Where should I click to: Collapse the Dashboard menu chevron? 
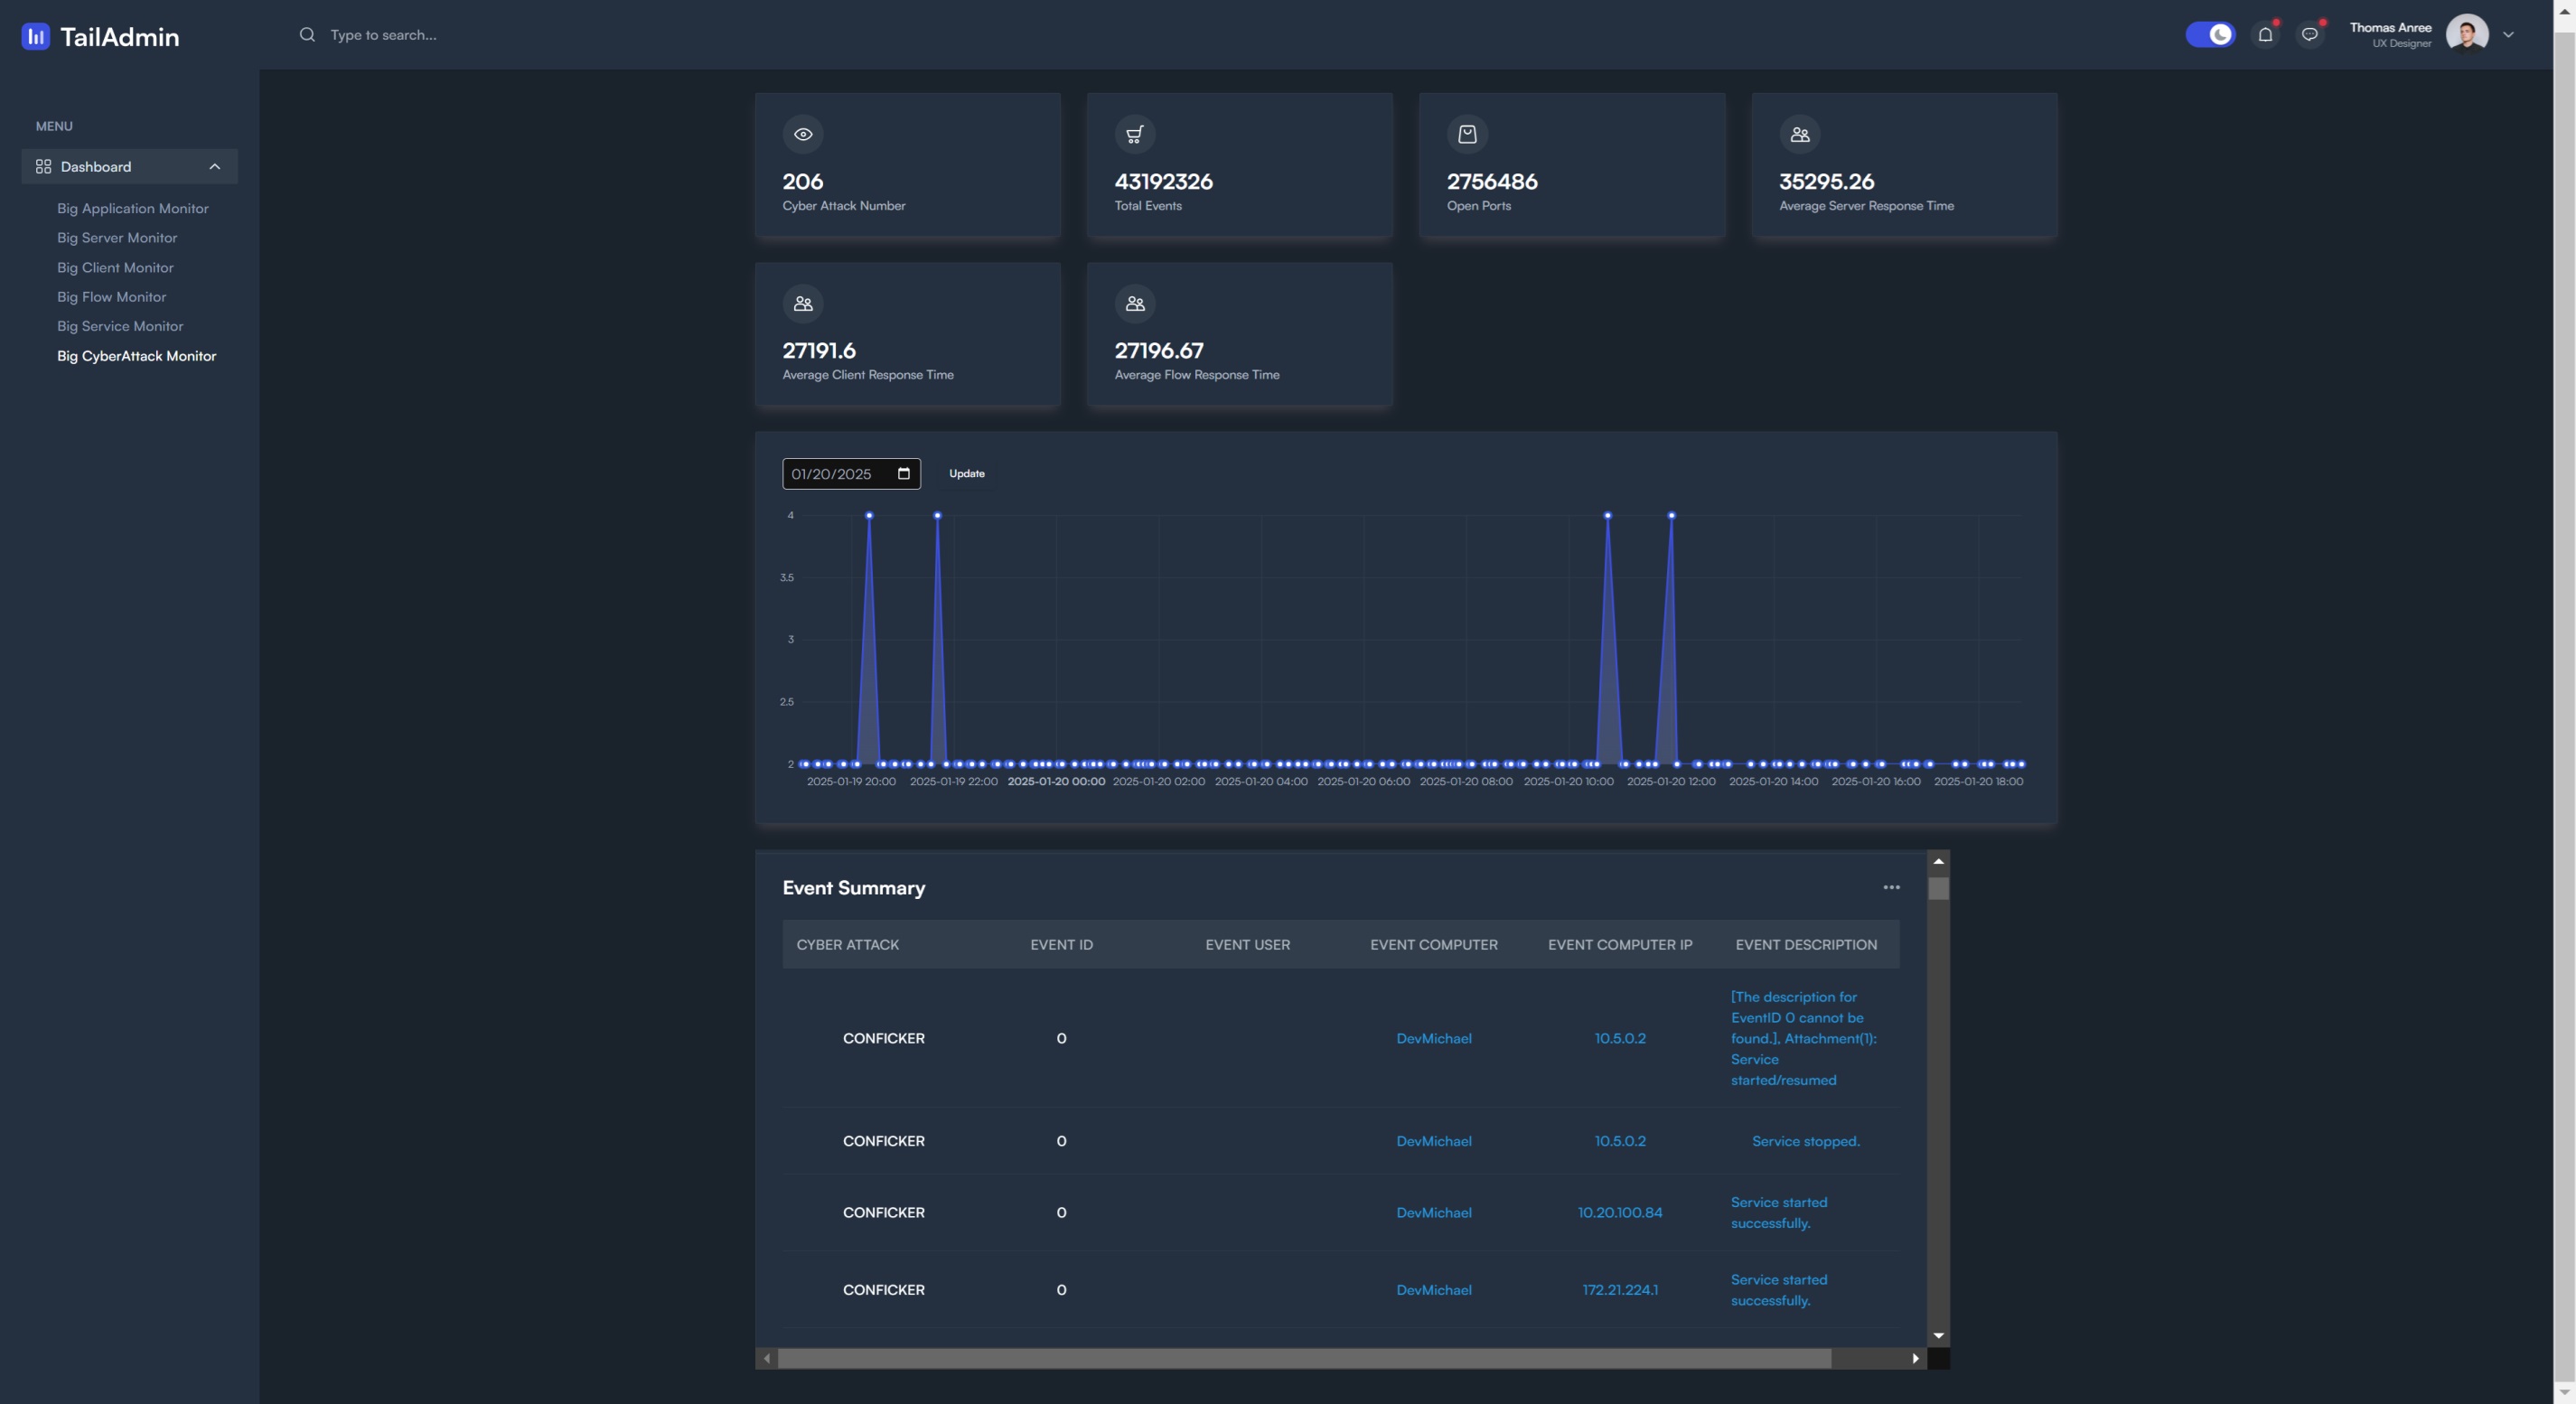214,167
